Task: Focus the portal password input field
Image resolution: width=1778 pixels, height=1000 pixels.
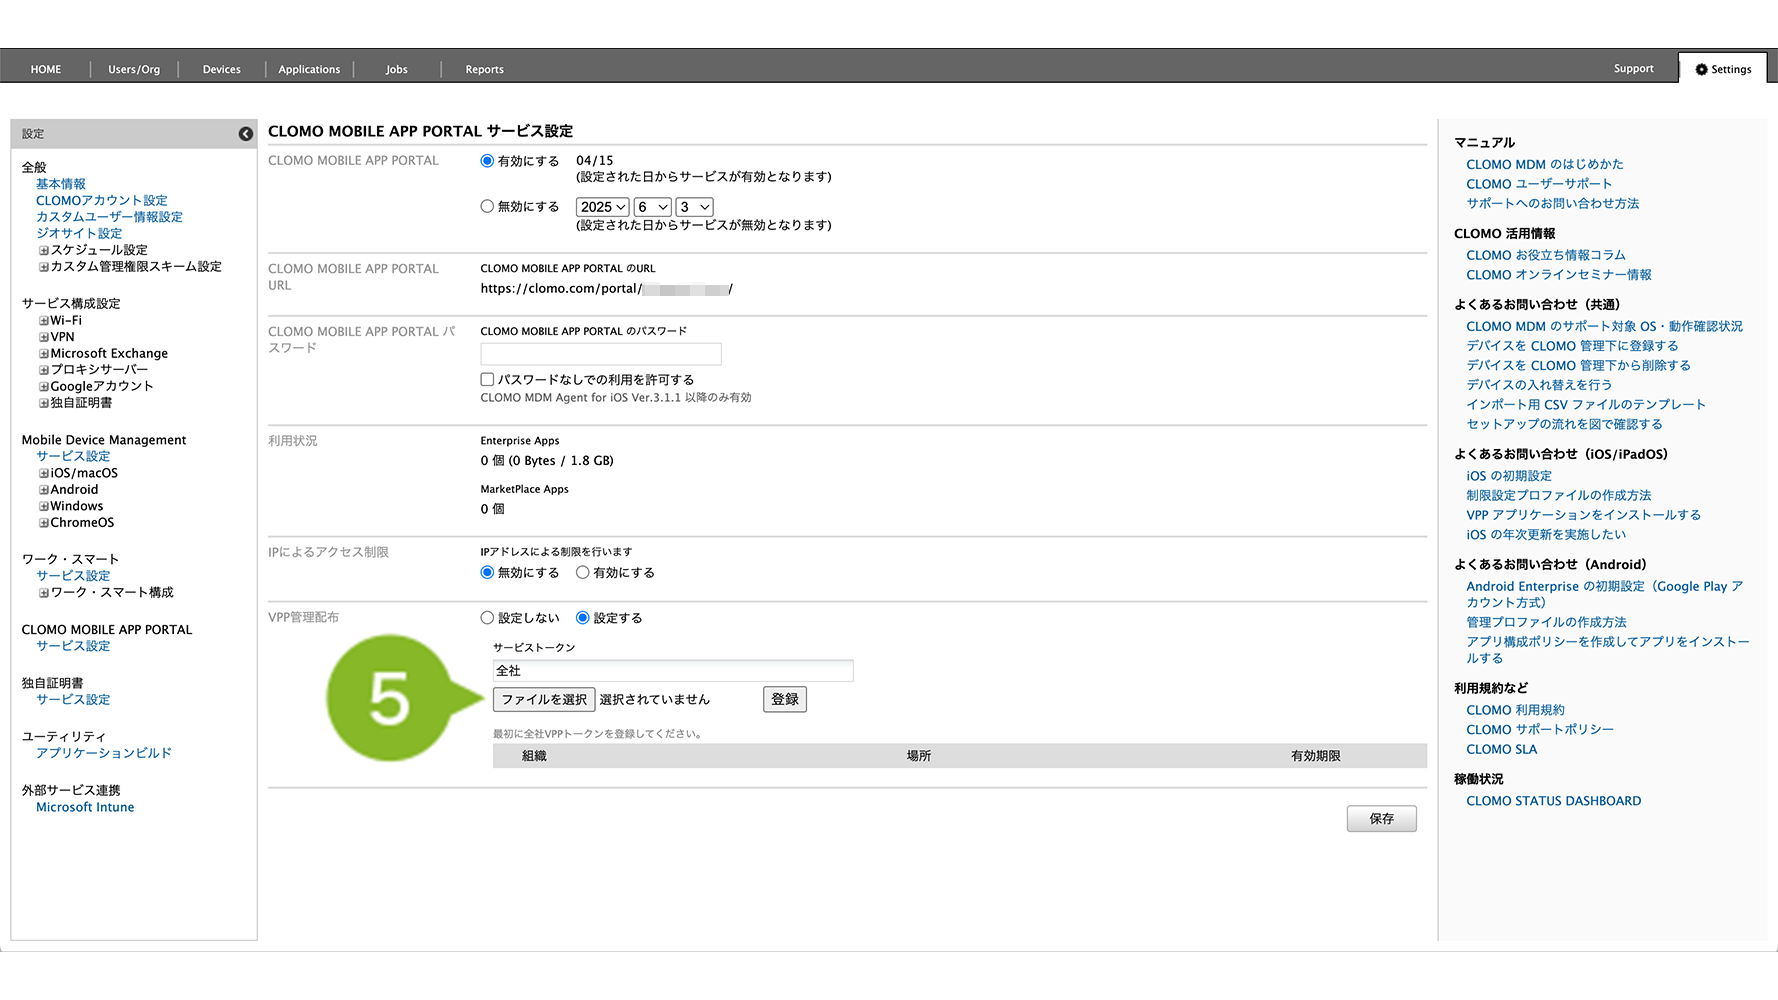Action: (x=601, y=354)
